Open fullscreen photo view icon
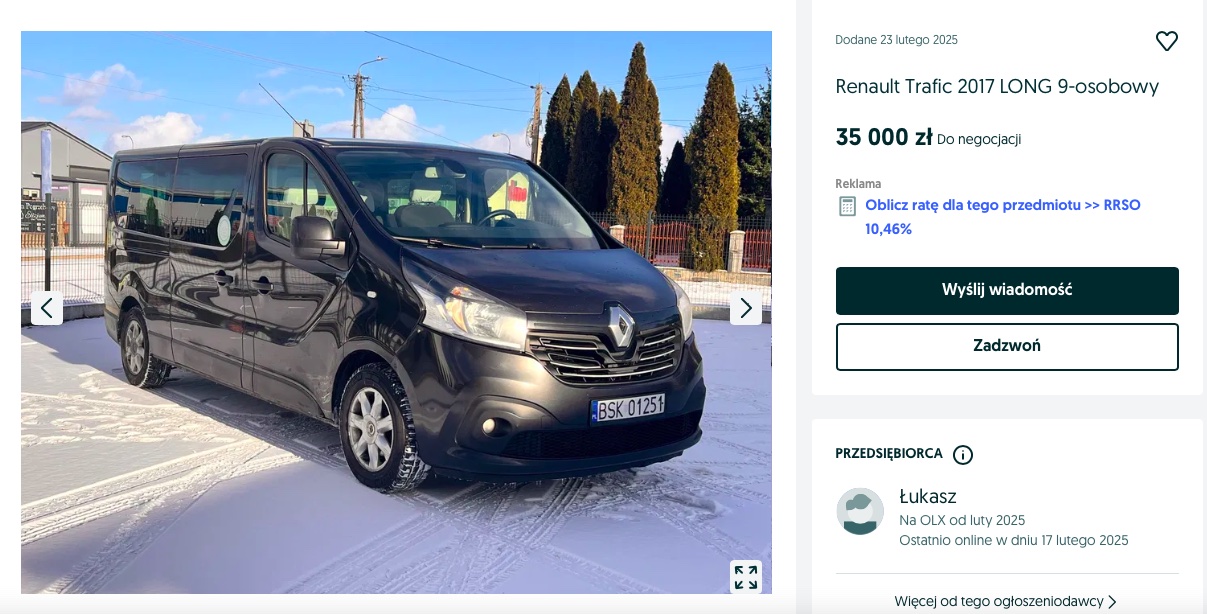The width and height of the screenshot is (1207, 614). click(x=746, y=577)
